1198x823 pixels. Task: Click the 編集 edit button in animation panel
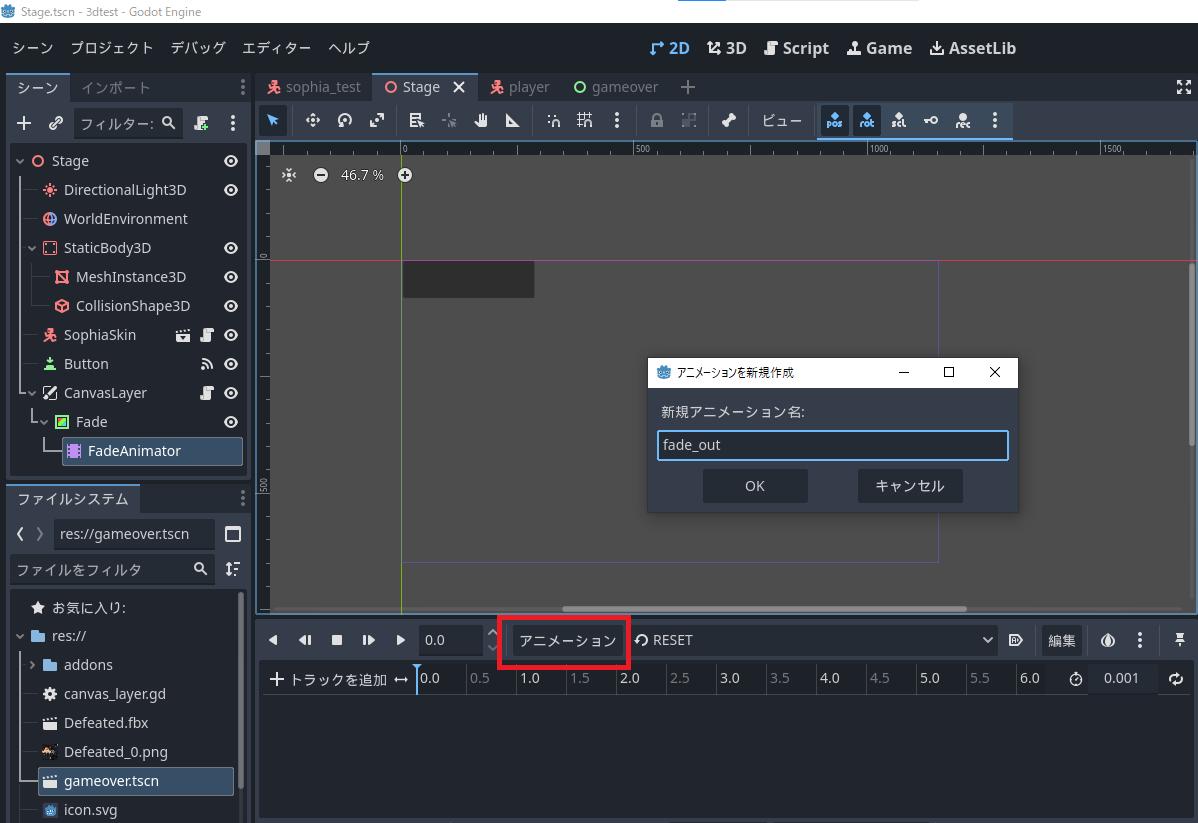(1061, 640)
